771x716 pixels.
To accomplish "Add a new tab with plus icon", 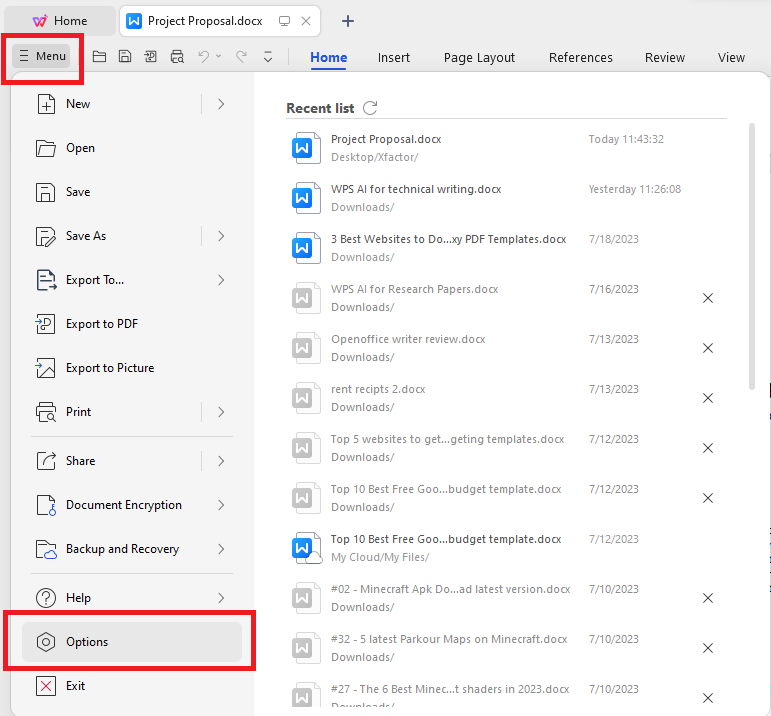I will (348, 21).
